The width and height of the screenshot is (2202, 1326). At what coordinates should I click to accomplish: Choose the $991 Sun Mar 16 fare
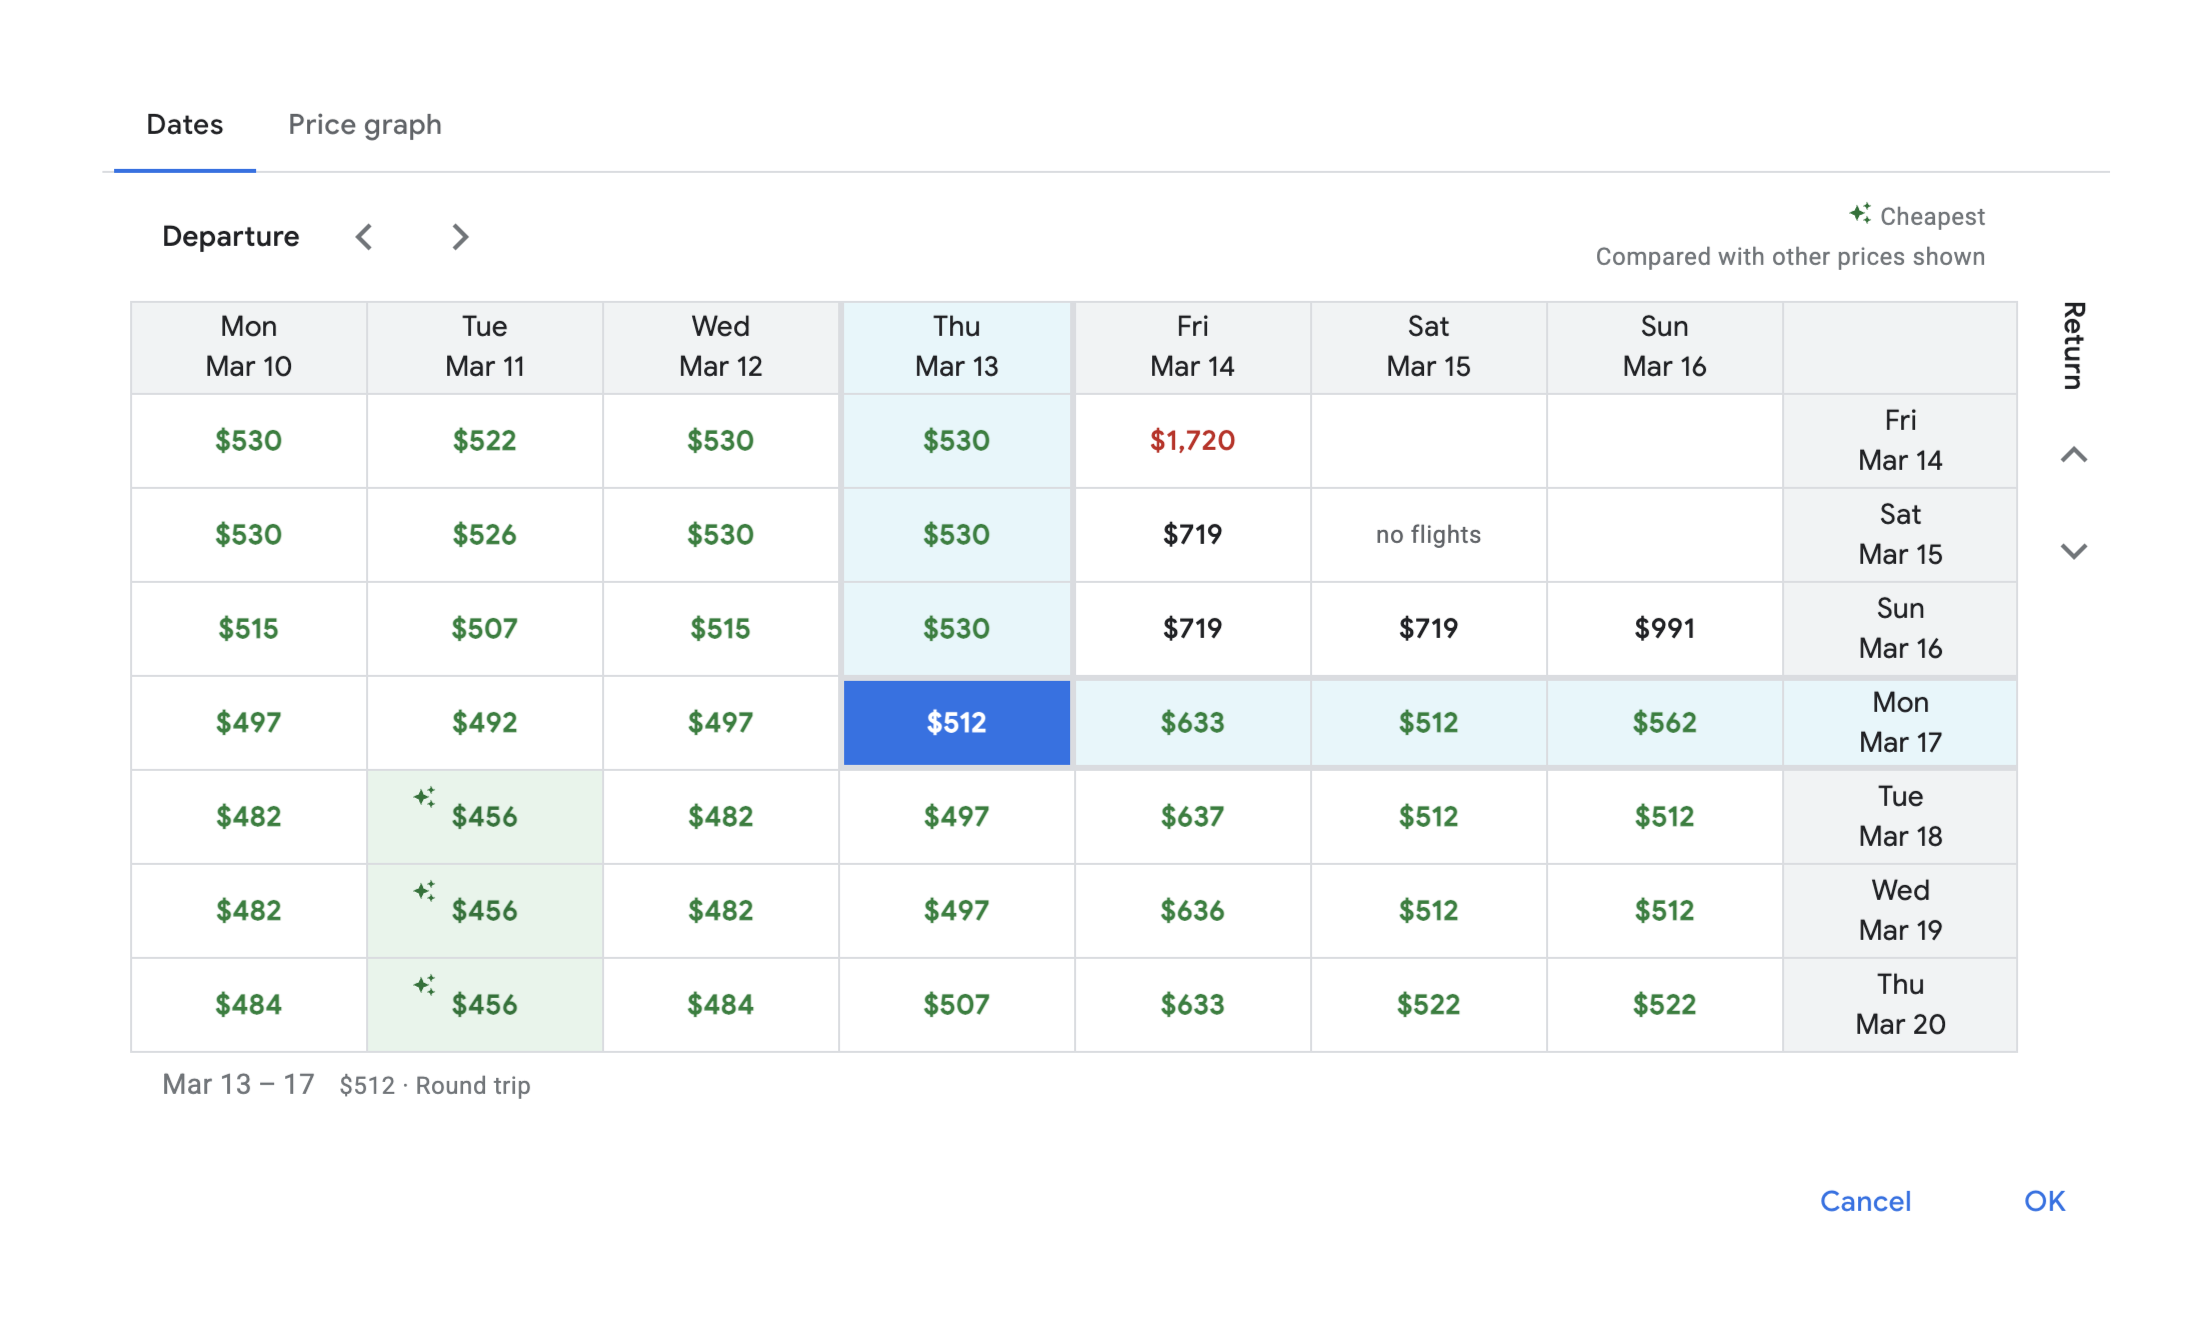point(1665,629)
